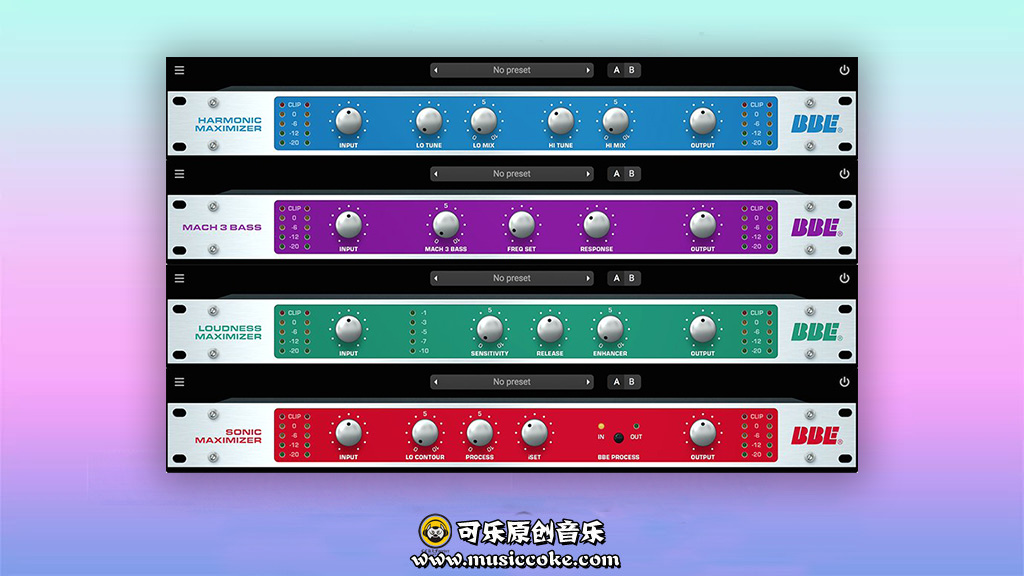Viewport: 1024px width, 576px height.
Task: Click the Mach 3 Bass OUTPUT knob
Action: pos(703,225)
